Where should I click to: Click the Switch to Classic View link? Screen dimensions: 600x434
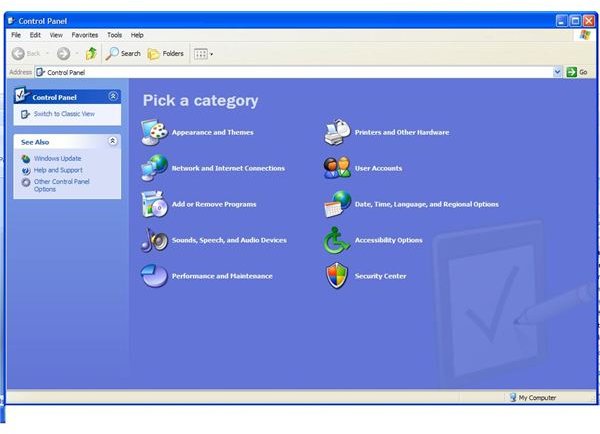(64, 114)
